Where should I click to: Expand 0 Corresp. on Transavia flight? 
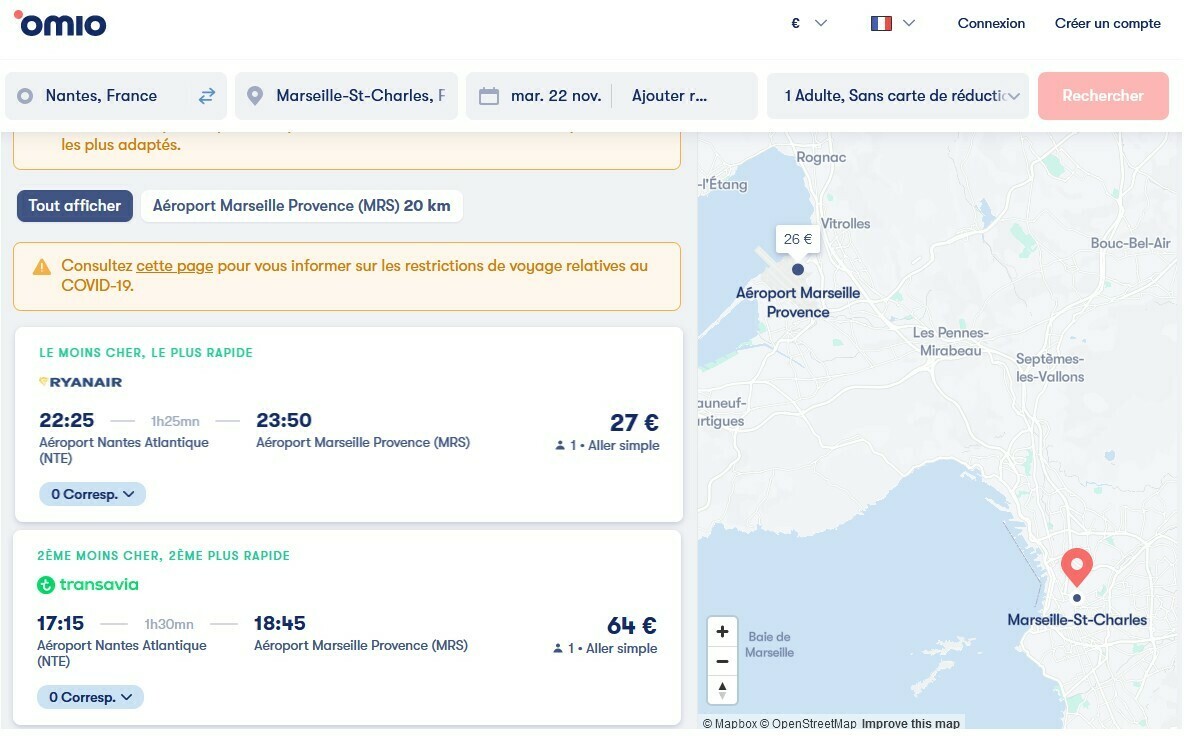[x=90, y=697]
